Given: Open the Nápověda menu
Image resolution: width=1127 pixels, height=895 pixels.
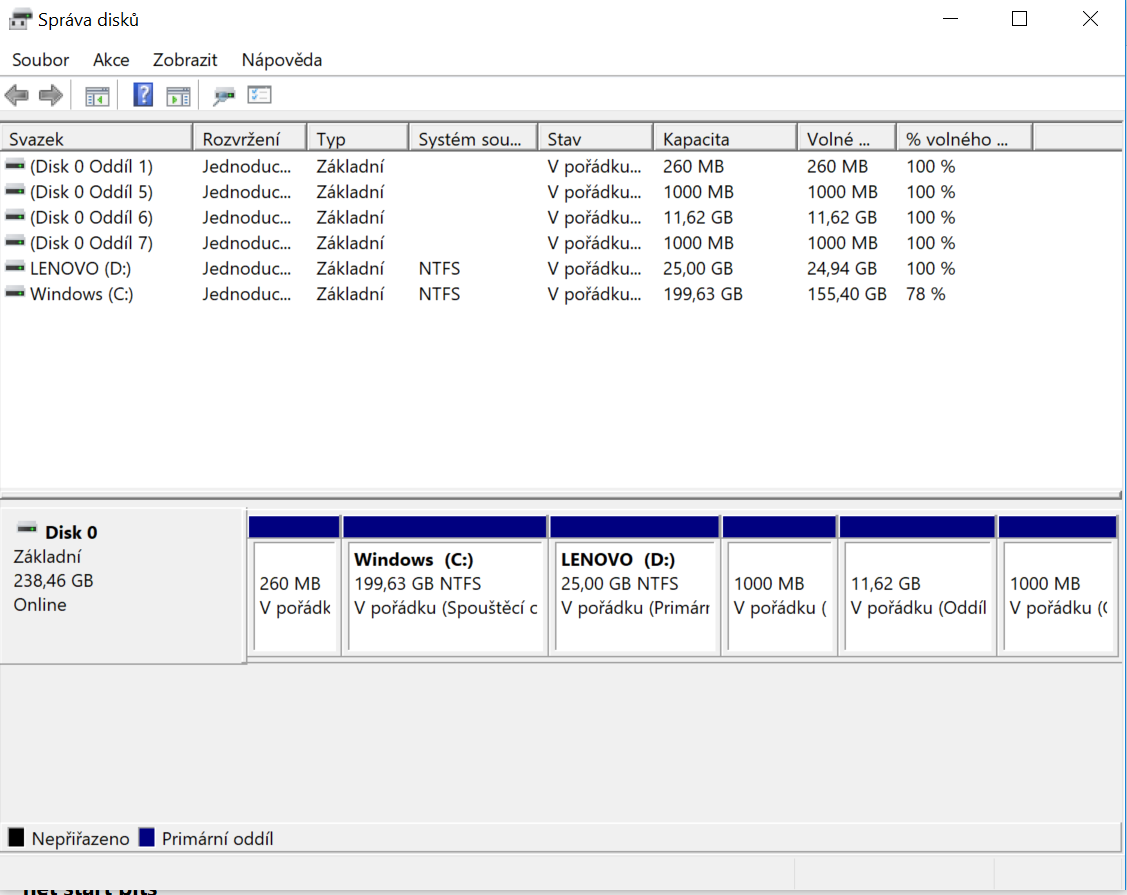Looking at the screenshot, I should click(282, 60).
